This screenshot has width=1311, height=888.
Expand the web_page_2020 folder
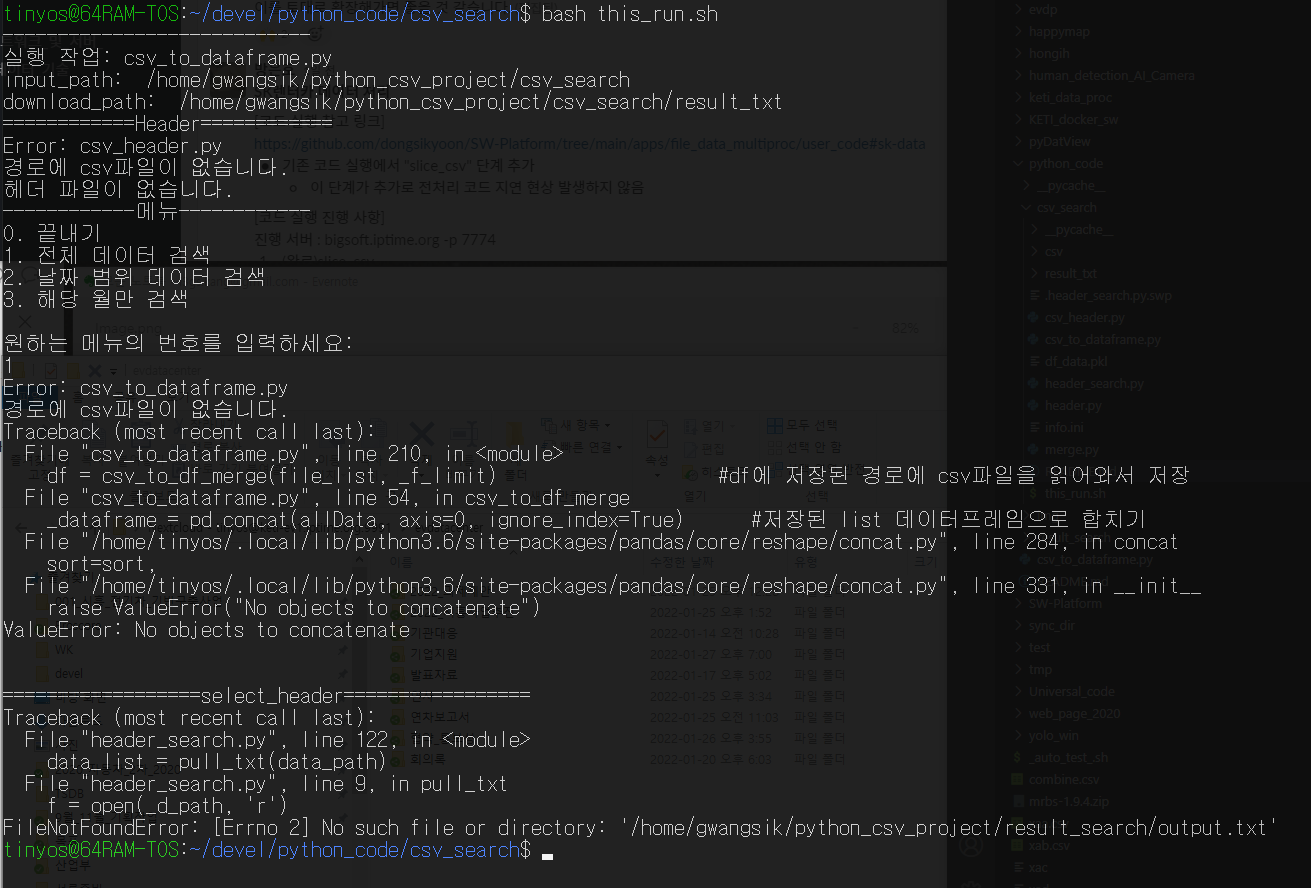click(1019, 713)
